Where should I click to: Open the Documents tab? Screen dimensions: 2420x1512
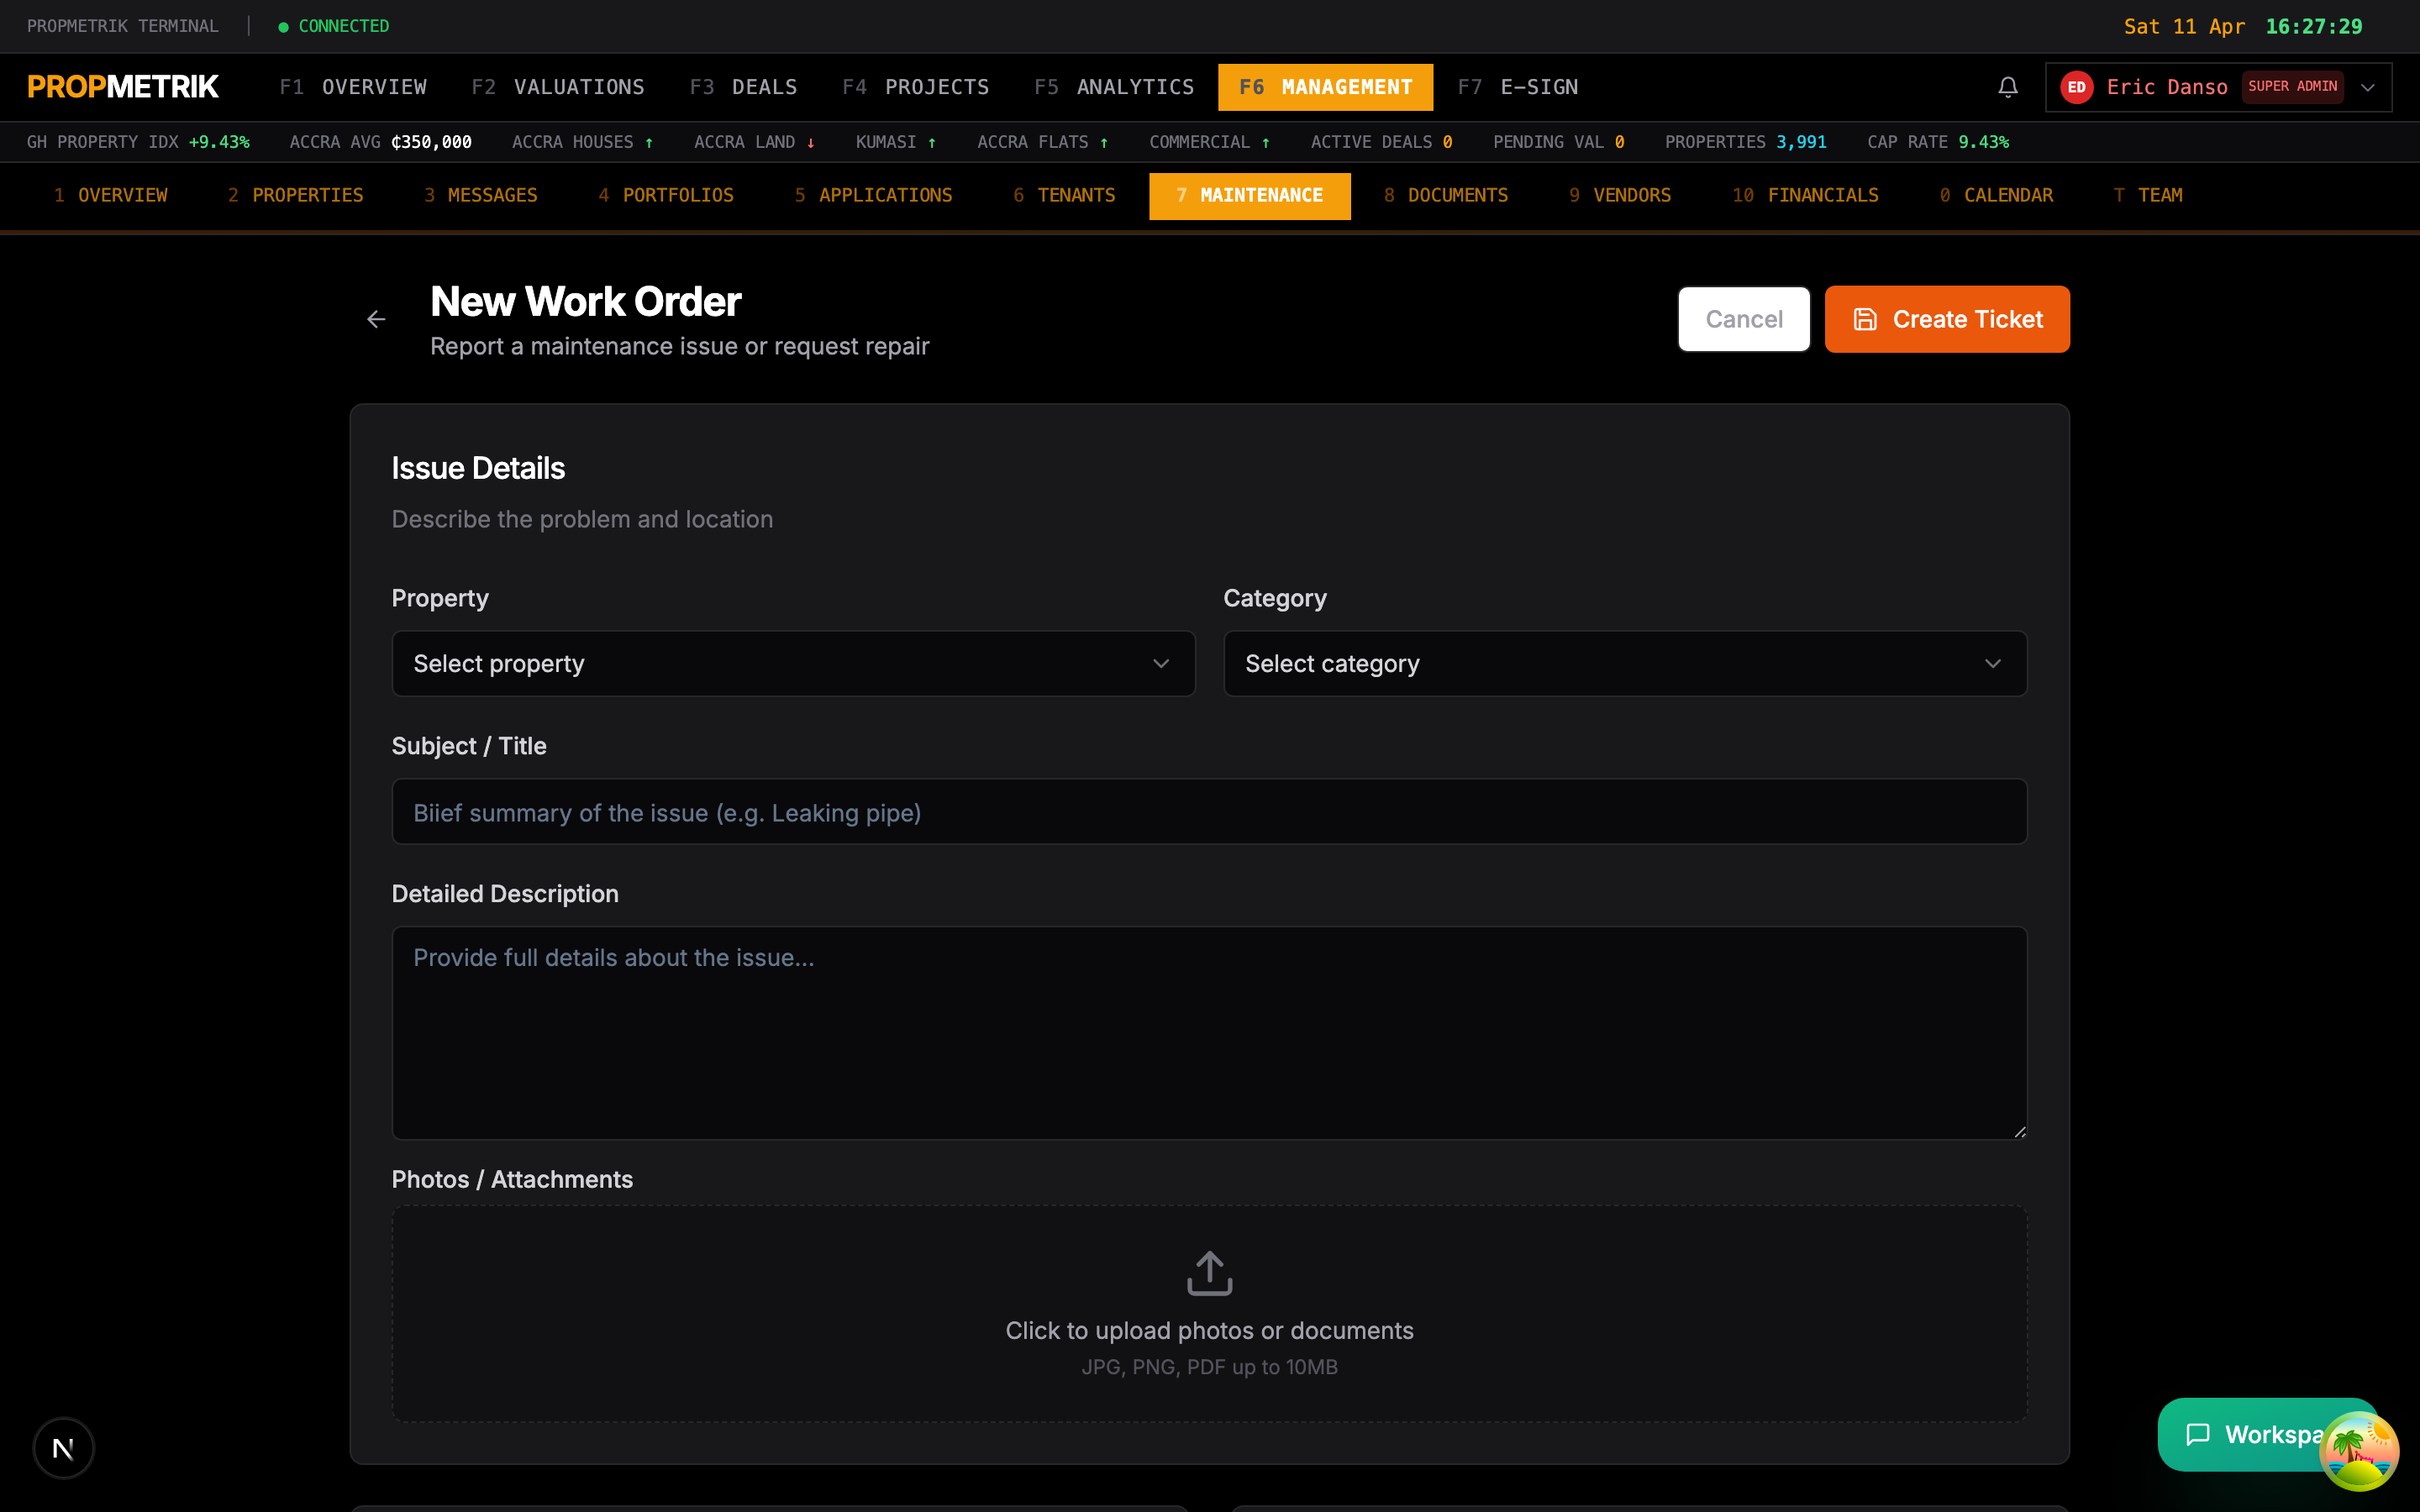1446,195
